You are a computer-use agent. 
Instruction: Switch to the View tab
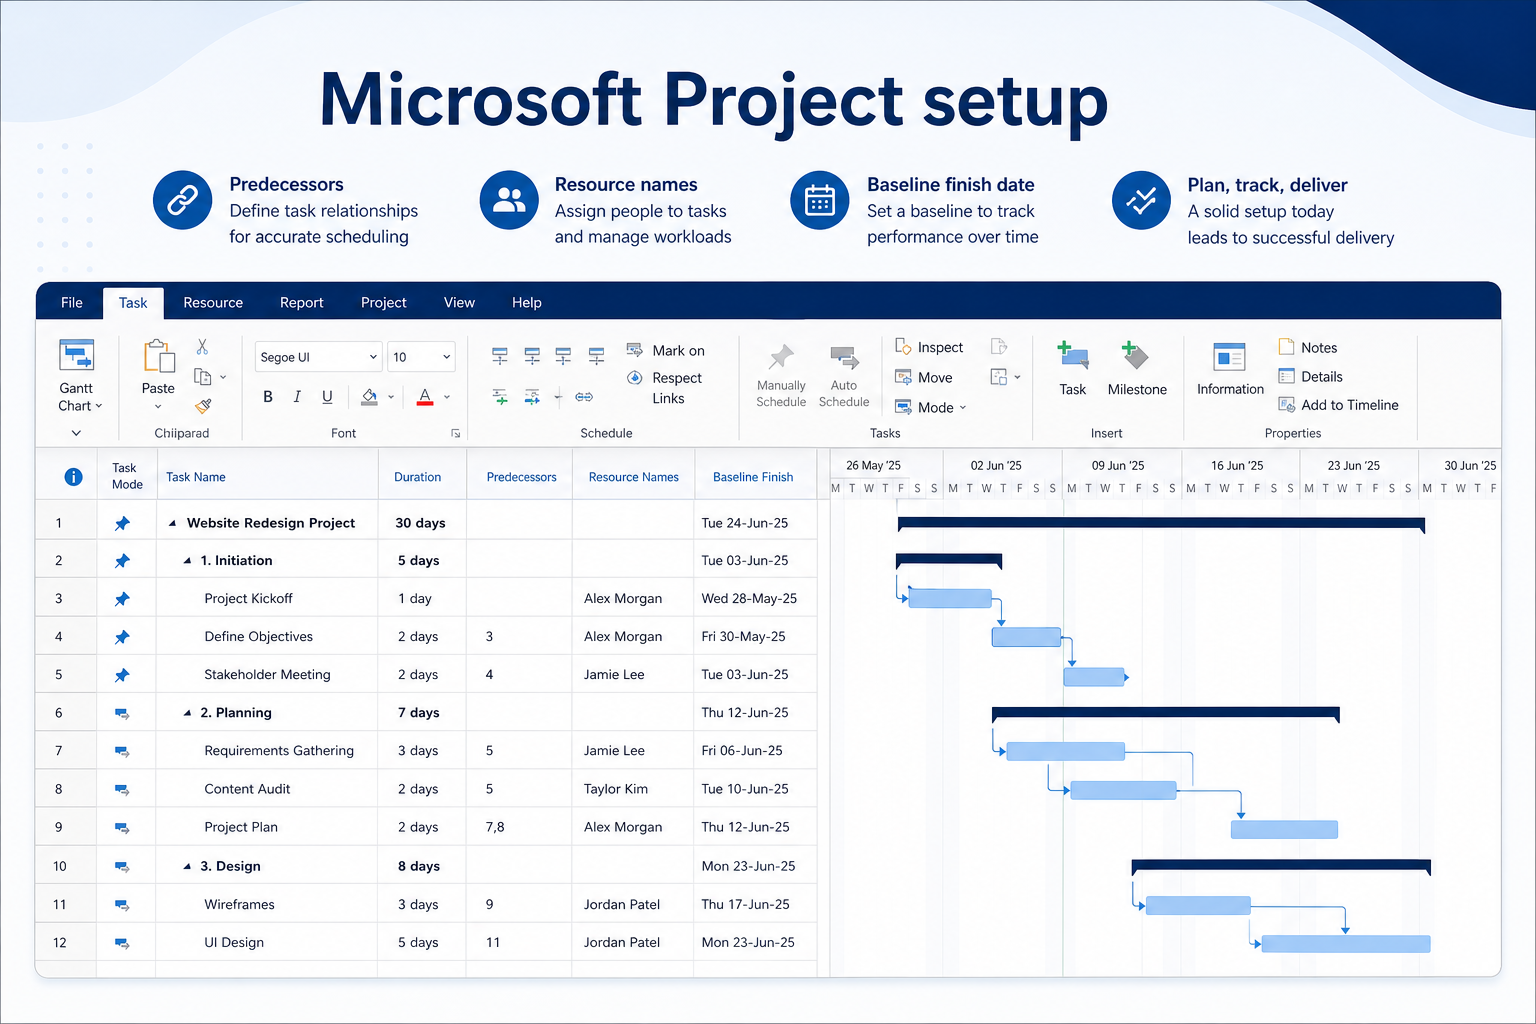click(459, 302)
